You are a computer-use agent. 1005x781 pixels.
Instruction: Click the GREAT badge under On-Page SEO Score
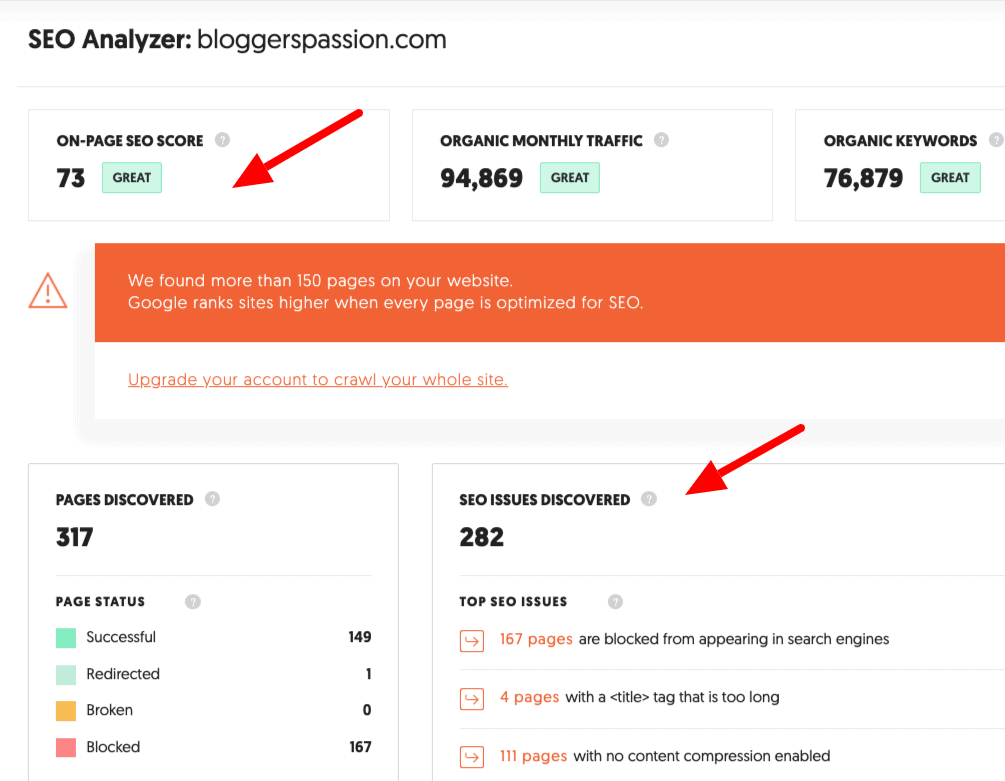pos(131,177)
